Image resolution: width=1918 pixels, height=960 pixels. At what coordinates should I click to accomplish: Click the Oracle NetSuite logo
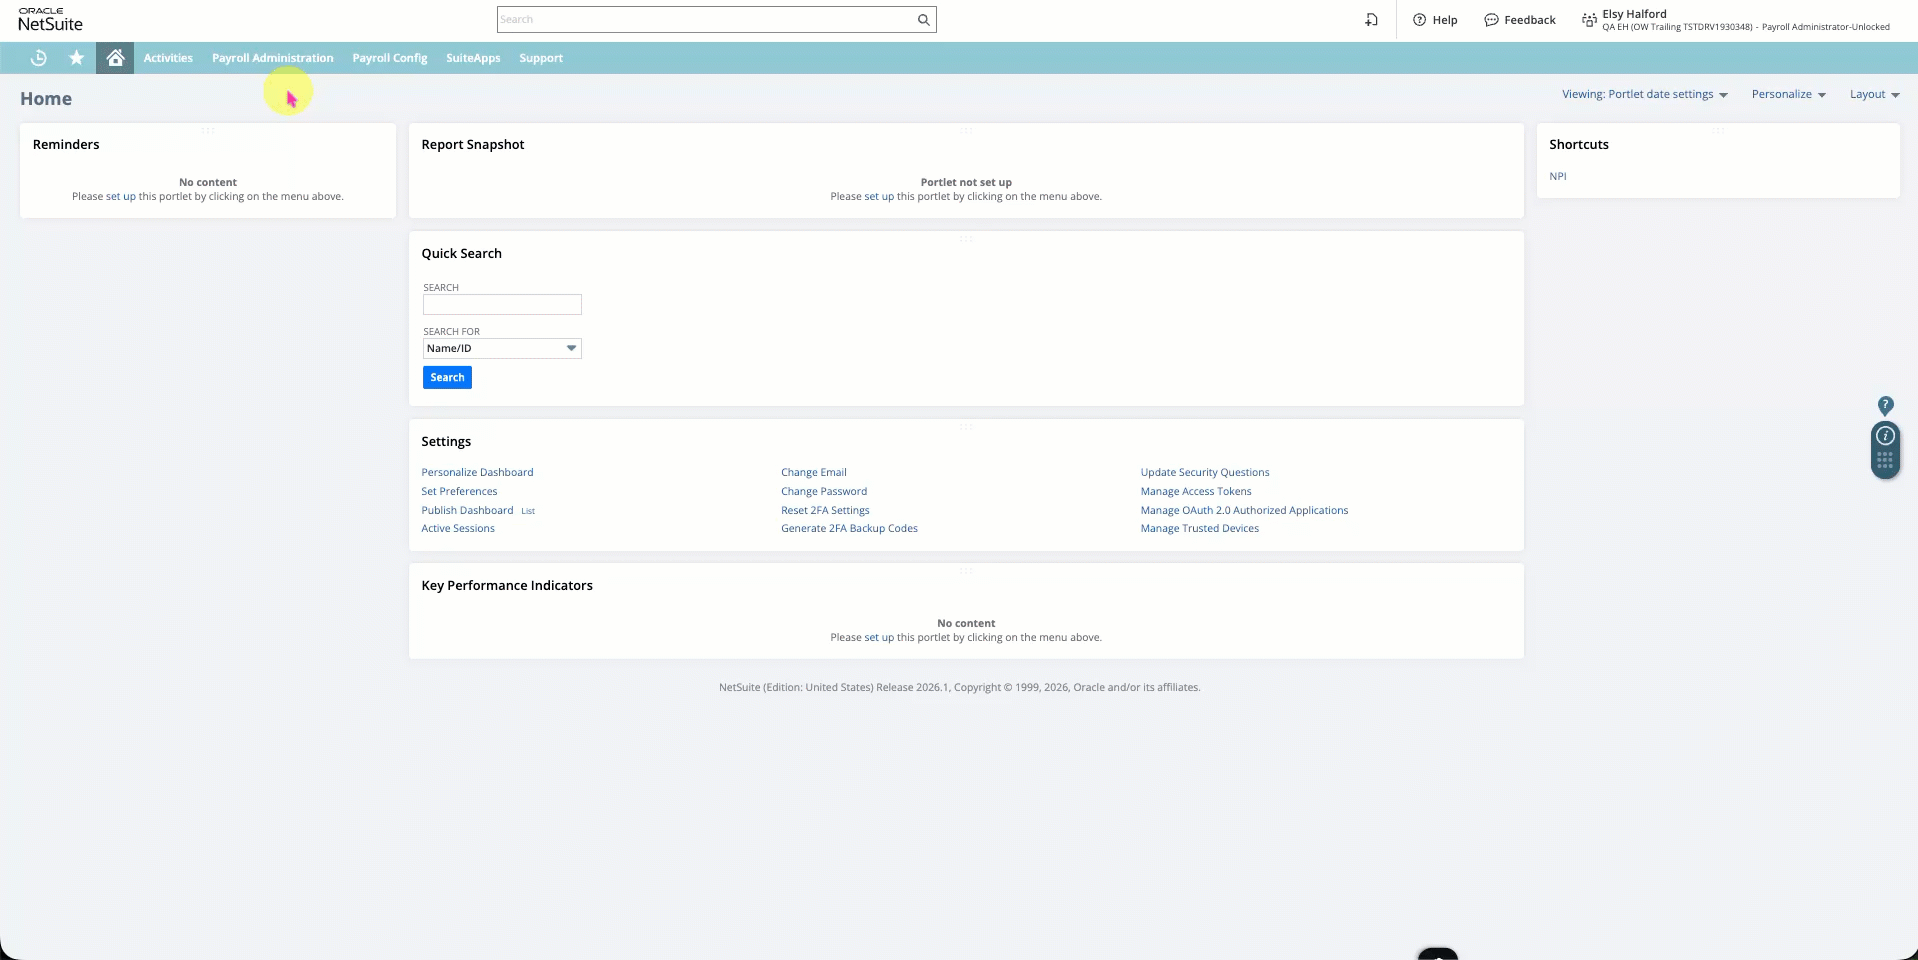coord(50,19)
